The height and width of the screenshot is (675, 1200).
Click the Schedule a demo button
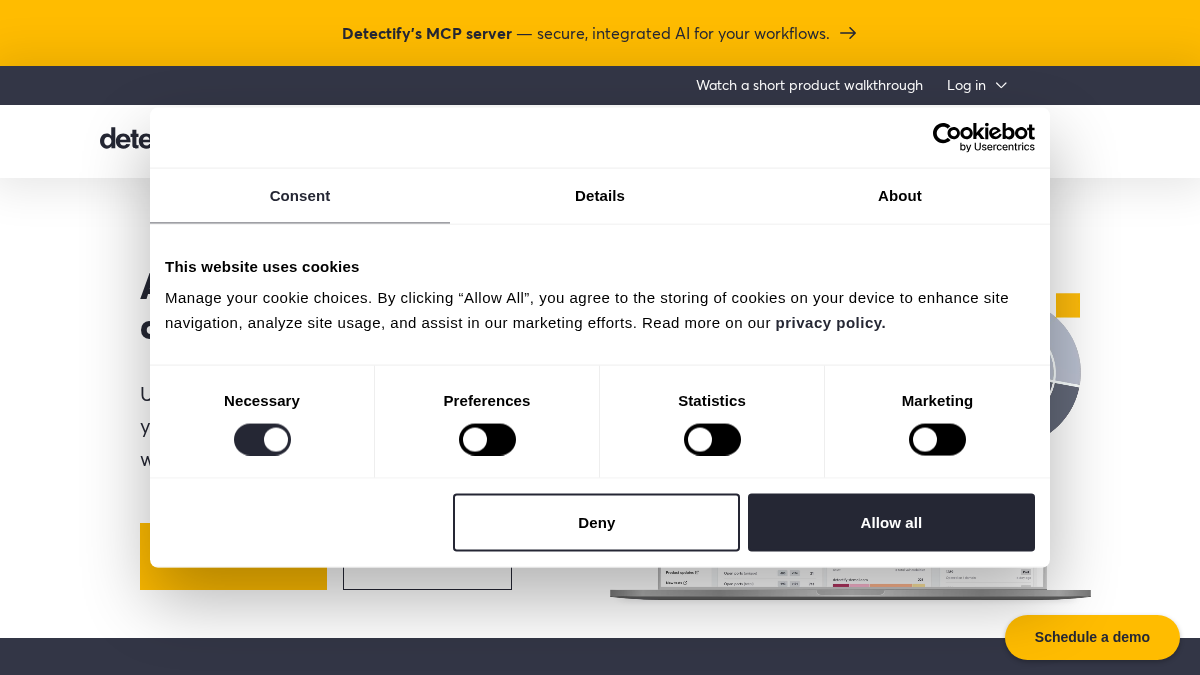point(1092,637)
